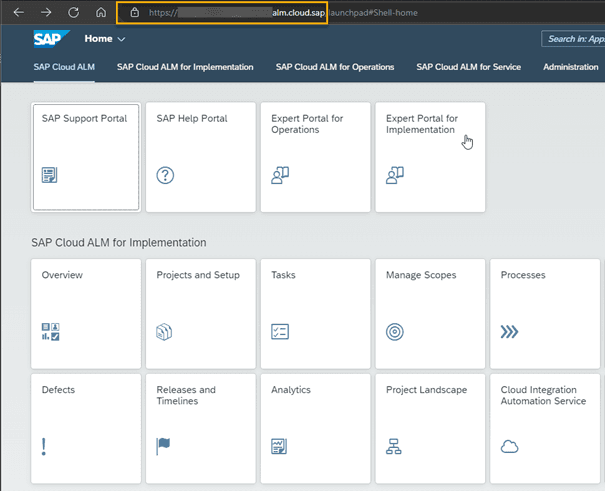Click the Processes chevrons icon
Screen dimensions: 605x491
tap(509, 332)
